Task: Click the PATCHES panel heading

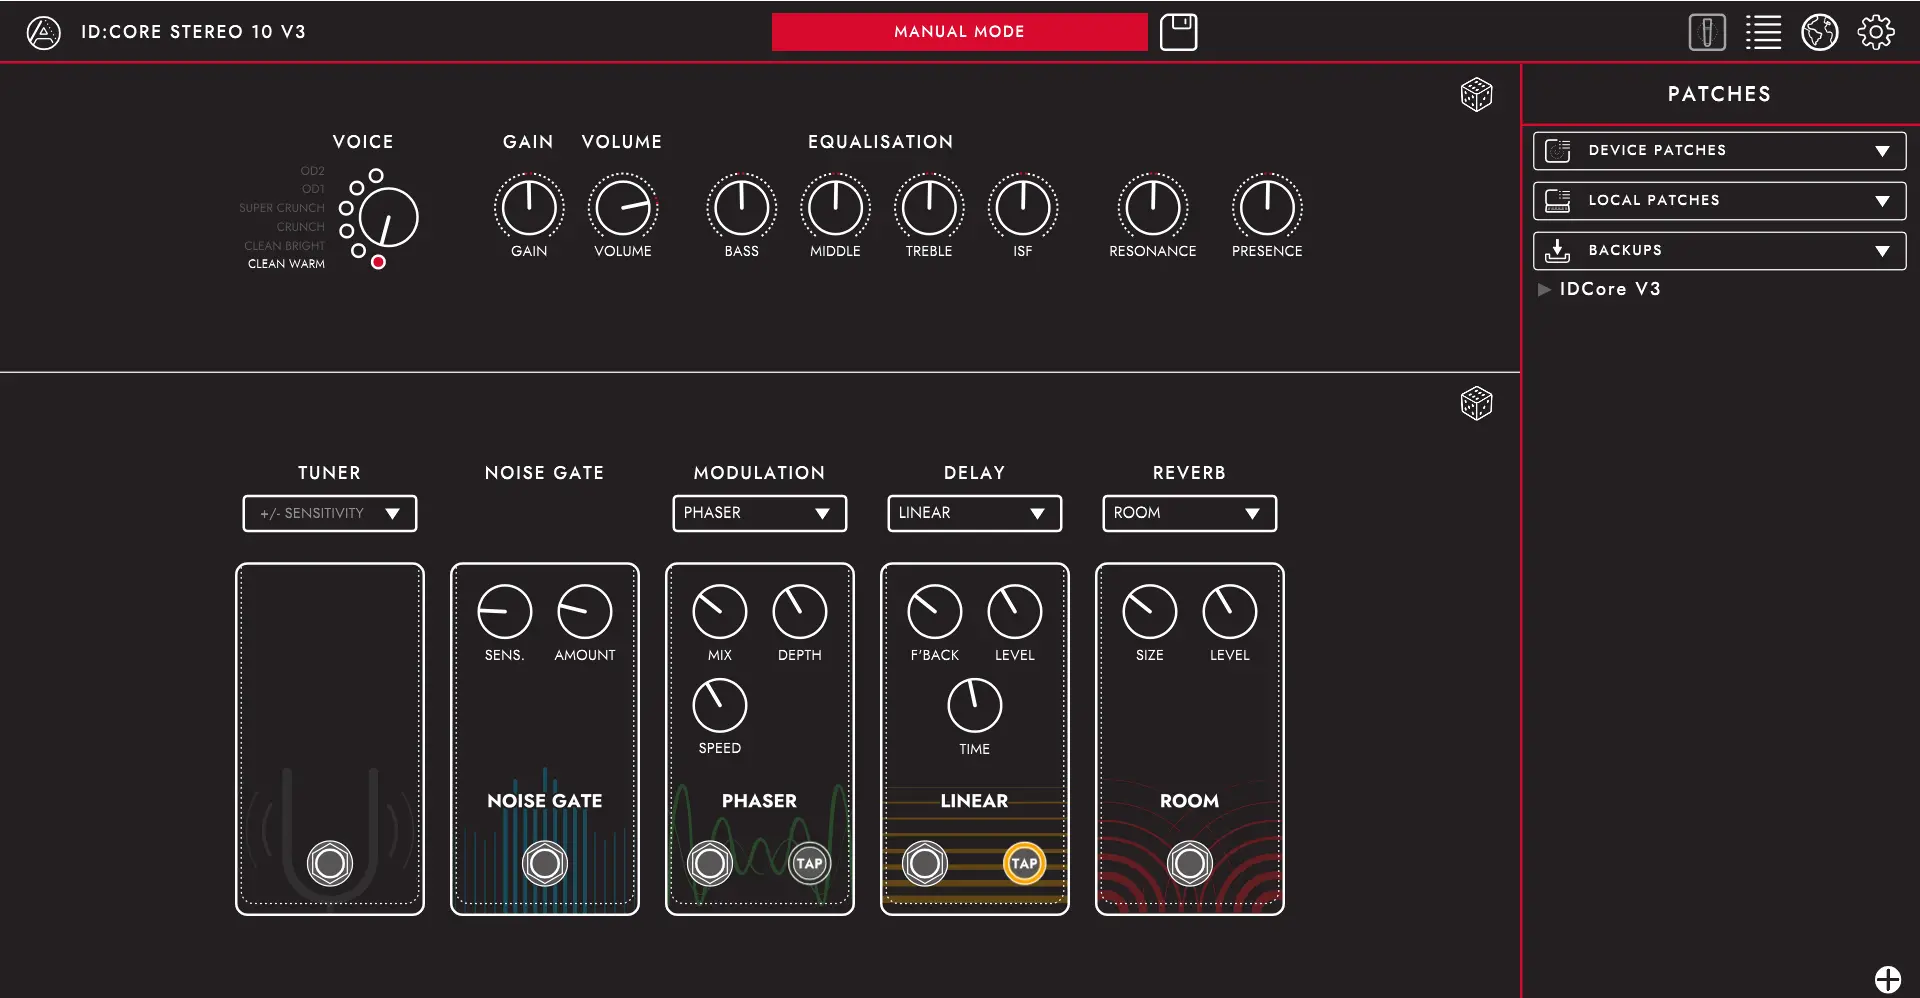Action: click(x=1719, y=95)
